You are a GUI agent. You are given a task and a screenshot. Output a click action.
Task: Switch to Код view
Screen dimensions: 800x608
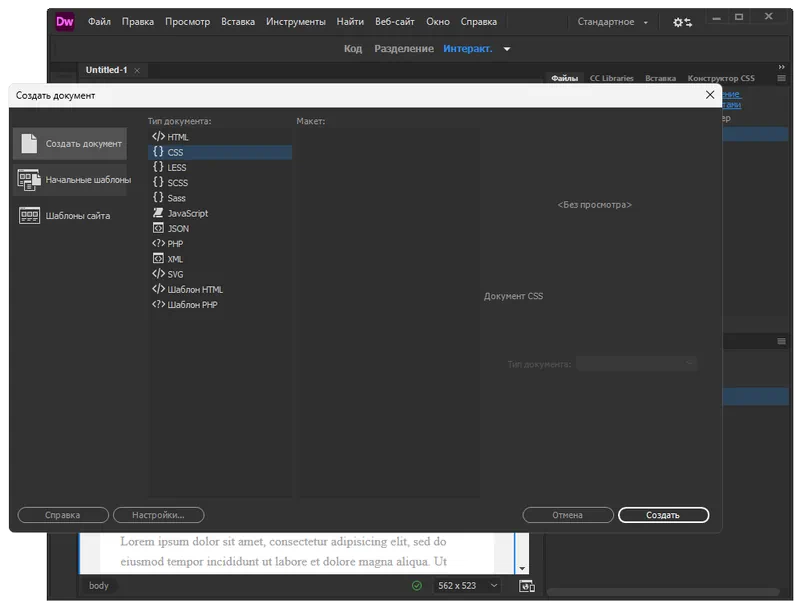(353, 49)
